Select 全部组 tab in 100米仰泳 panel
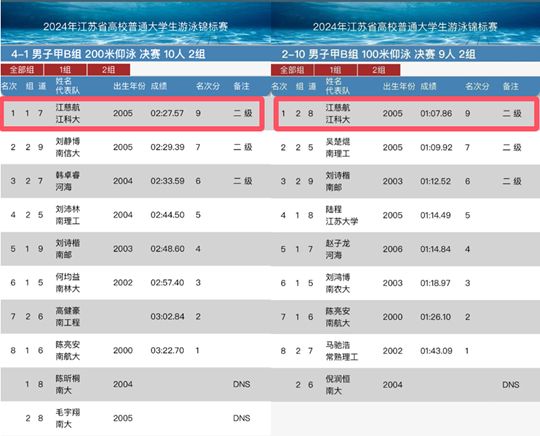 292,70
